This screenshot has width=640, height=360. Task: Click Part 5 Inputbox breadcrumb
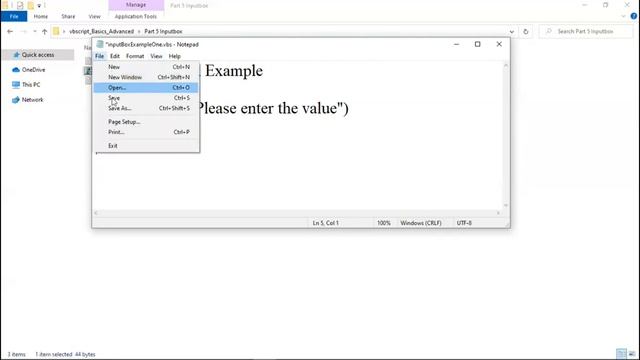pos(163,31)
